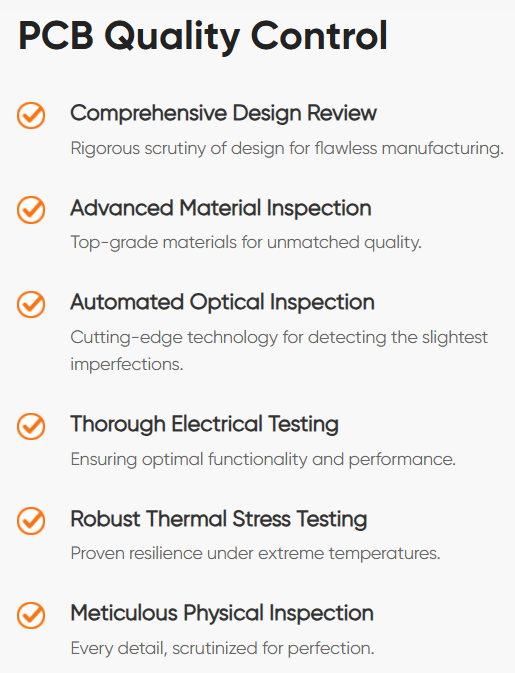Viewport: 515px width, 673px height.
Task: Click the 'Top-grade materials' description text
Action: (x=246, y=243)
